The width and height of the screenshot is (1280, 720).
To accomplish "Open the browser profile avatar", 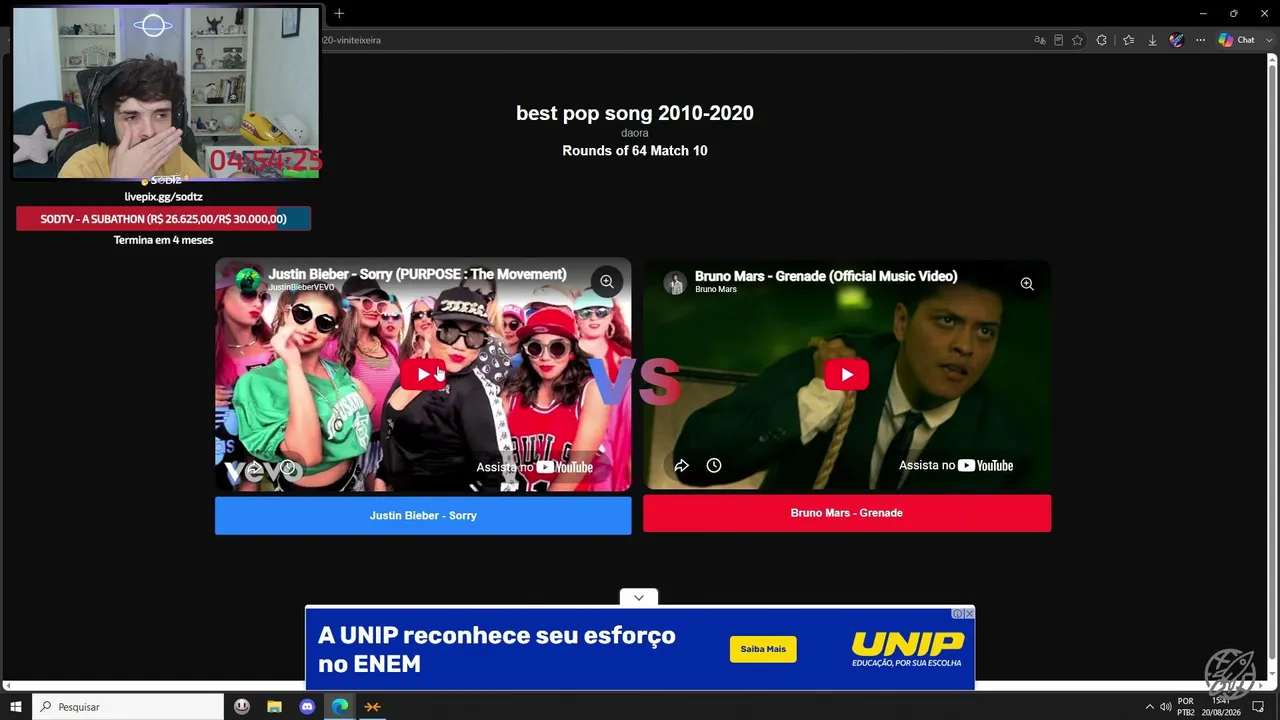I will 1177,40.
